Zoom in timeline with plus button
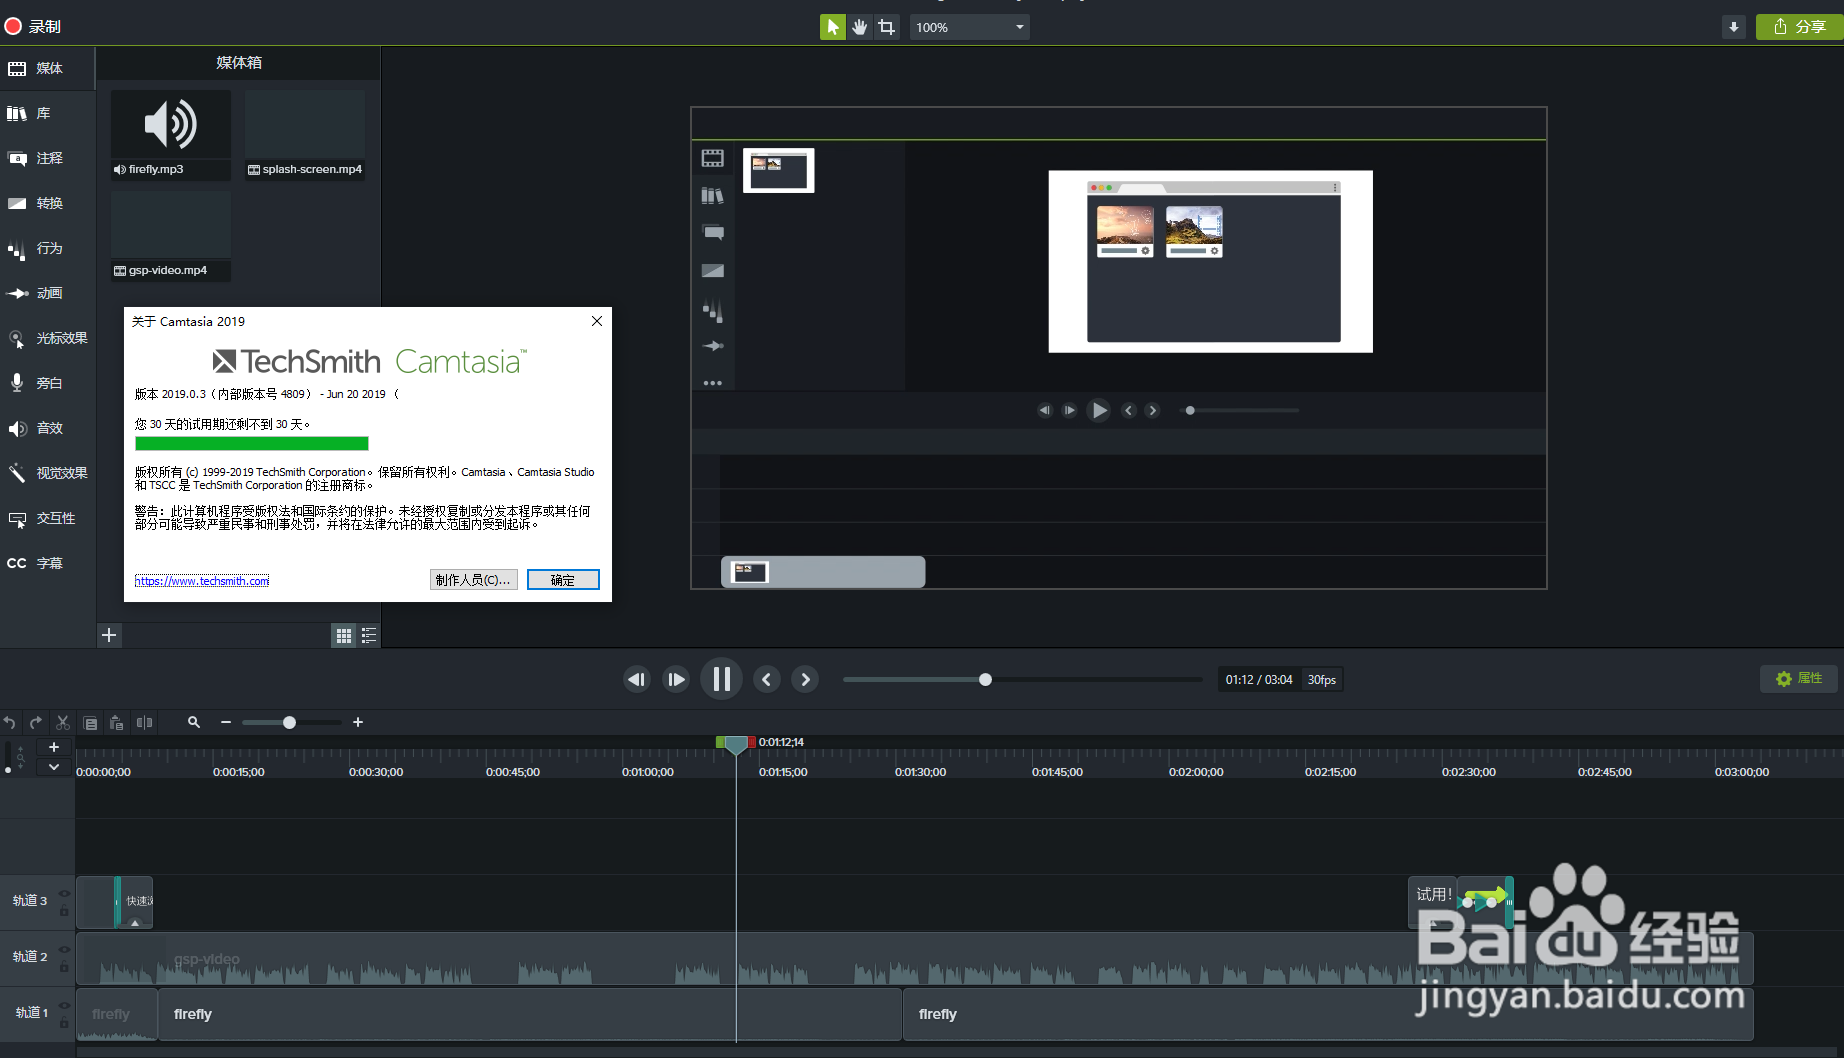Viewport: 1844px width, 1058px height. (x=358, y=722)
